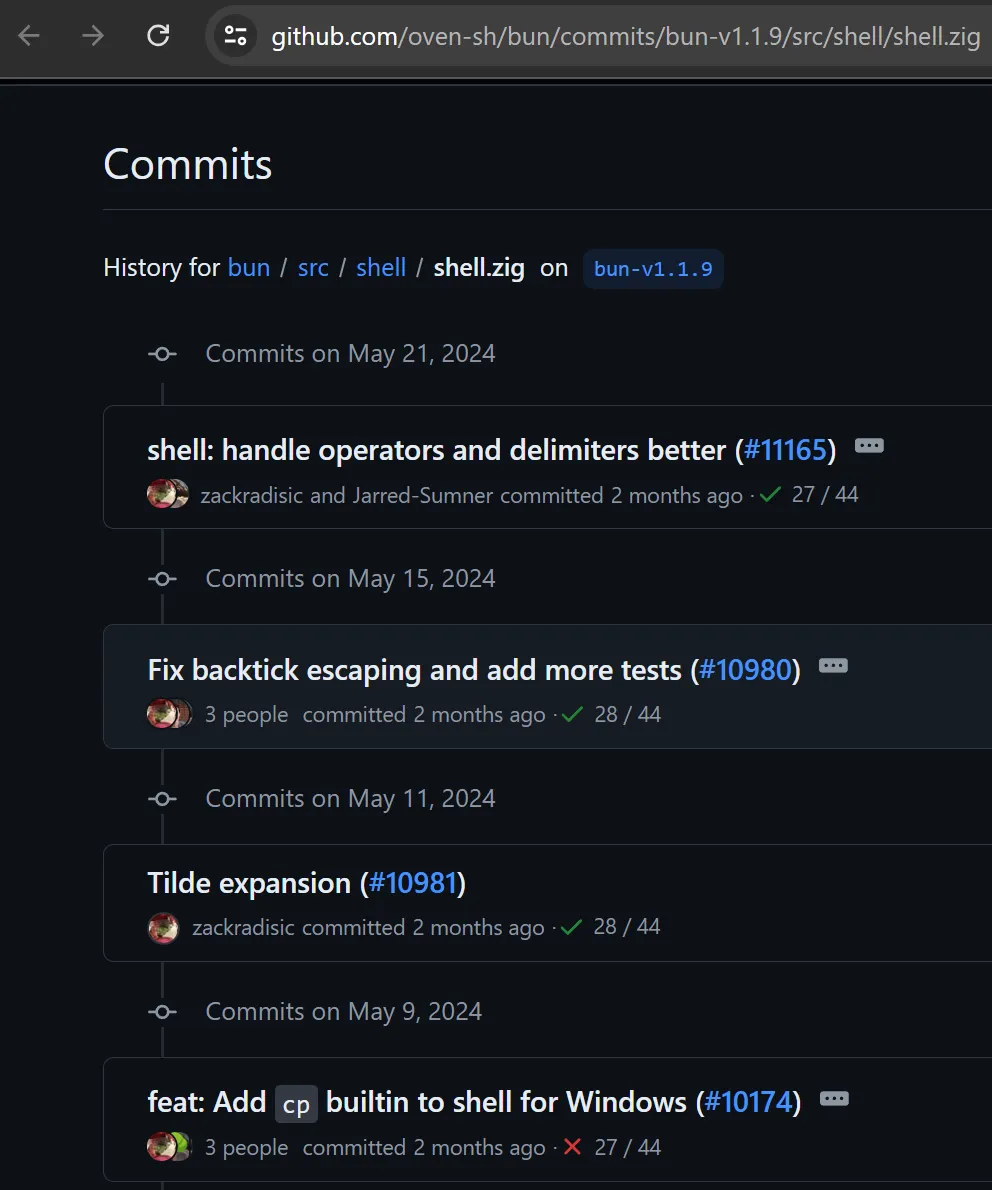Go to bun repository breadcrumb
This screenshot has height=1190, width=992.
coord(249,268)
